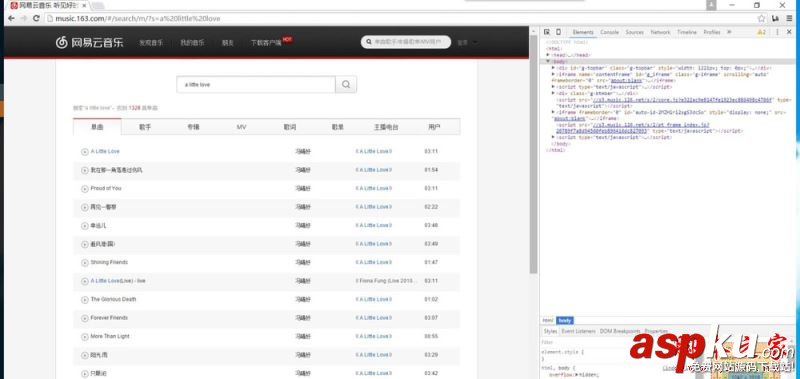
Task: Click the browser forward arrow
Action: tap(24, 18)
